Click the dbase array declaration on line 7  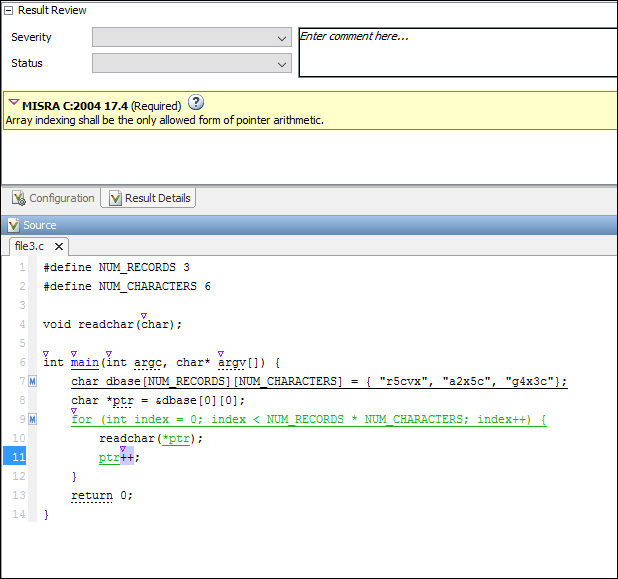click(319, 382)
